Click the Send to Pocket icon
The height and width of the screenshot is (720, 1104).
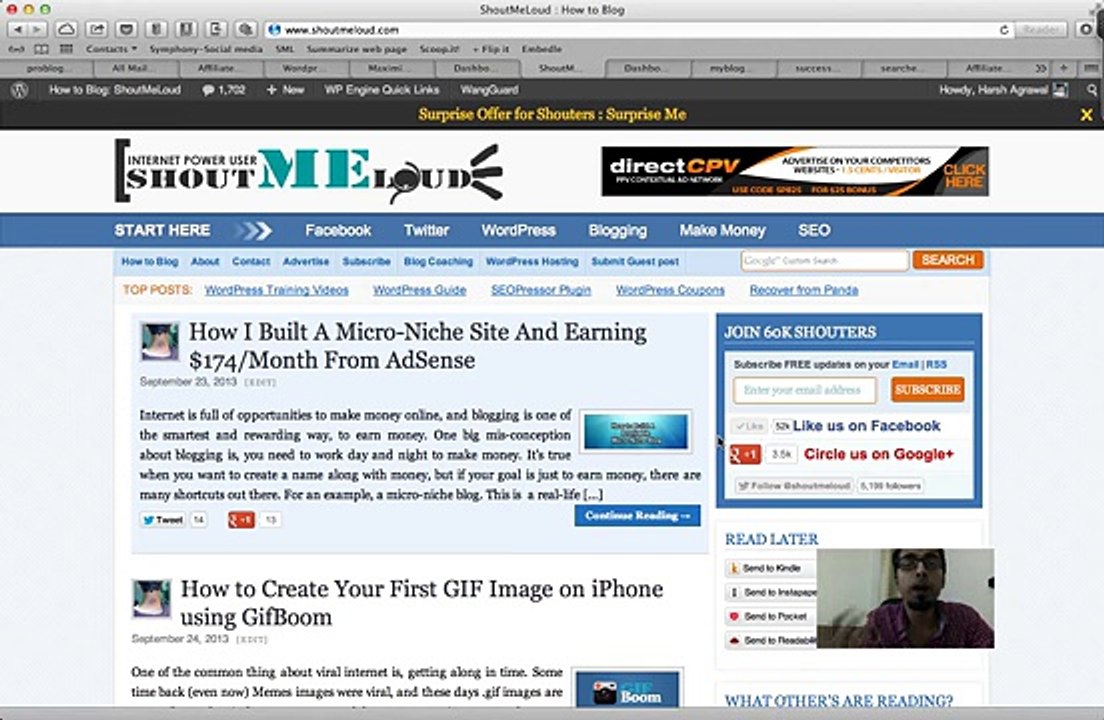734,617
